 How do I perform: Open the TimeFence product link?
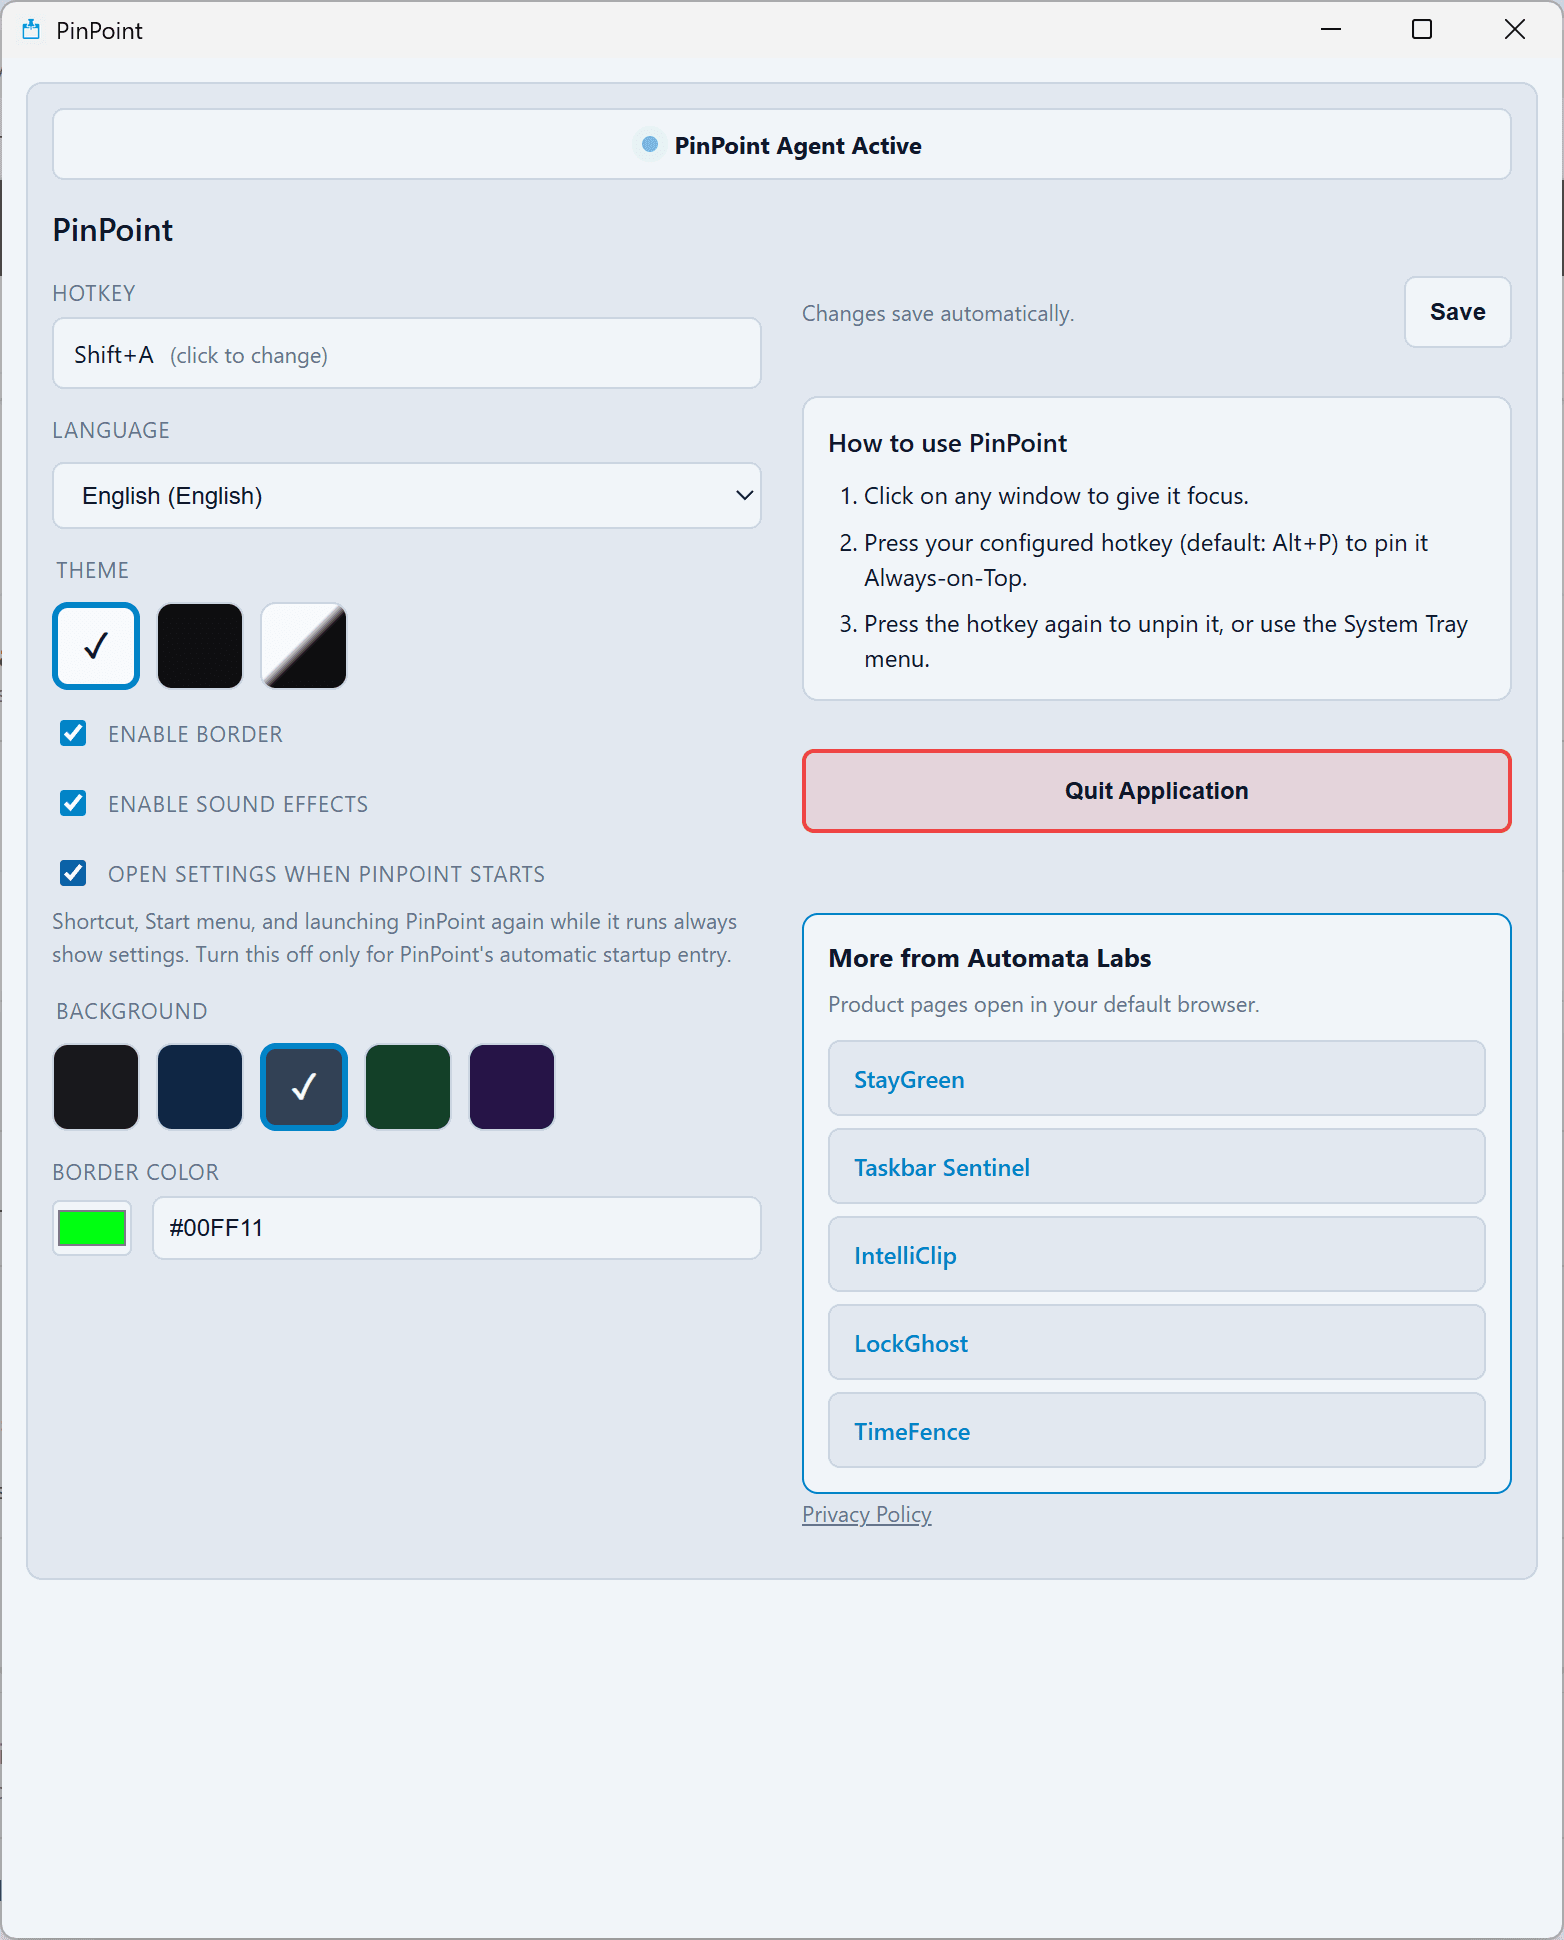point(1157,1431)
